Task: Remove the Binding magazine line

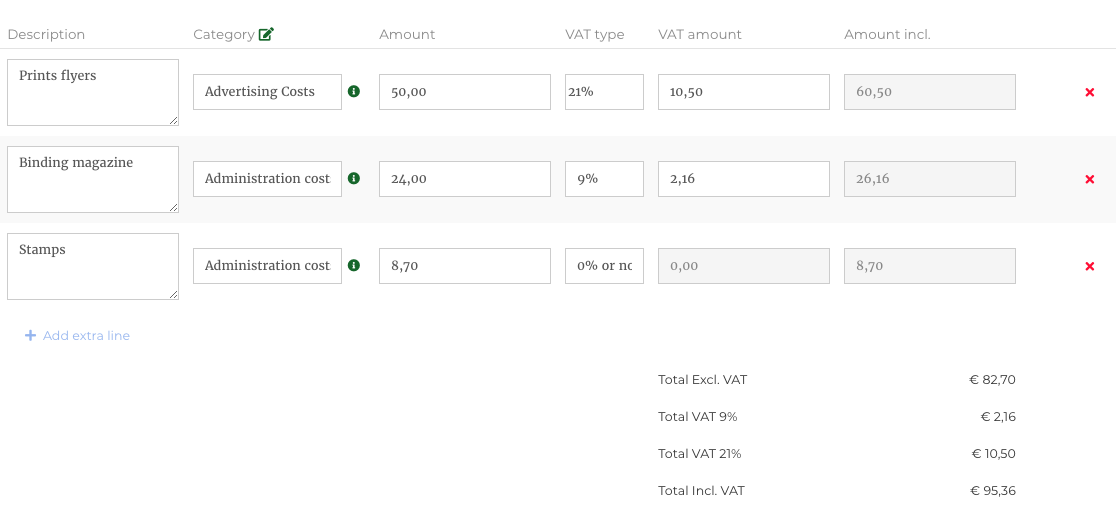Action: pyautogui.click(x=1090, y=179)
